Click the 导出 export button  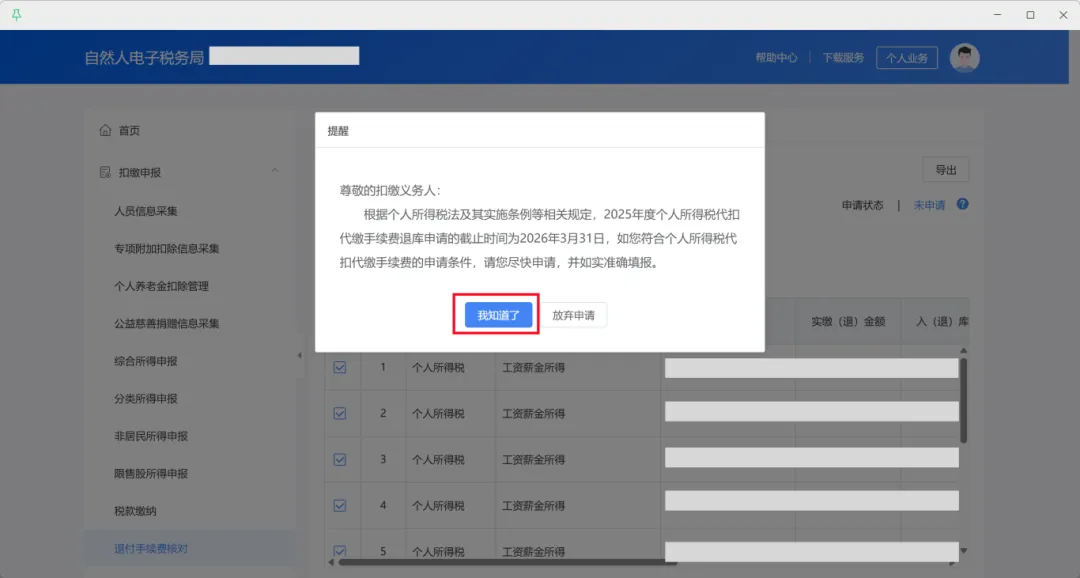pos(945,170)
